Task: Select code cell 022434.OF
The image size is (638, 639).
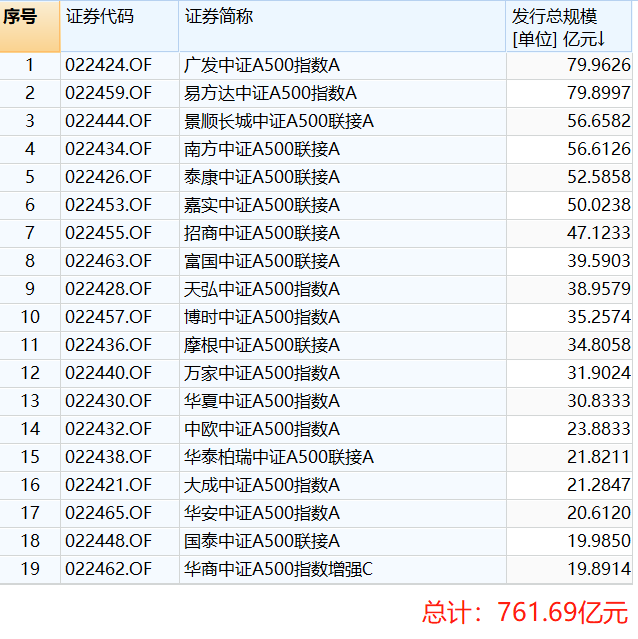Action: pyautogui.click(x=119, y=149)
